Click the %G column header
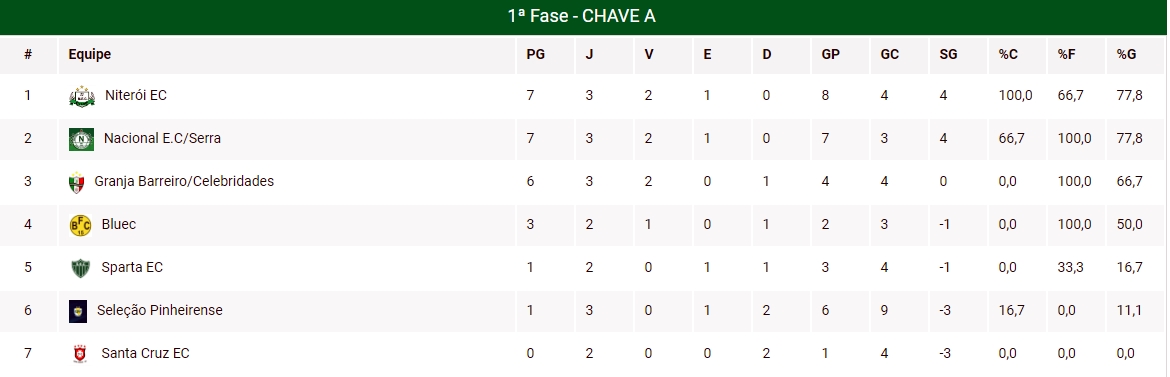Screen dimensions: 1170x377 point(1126,54)
